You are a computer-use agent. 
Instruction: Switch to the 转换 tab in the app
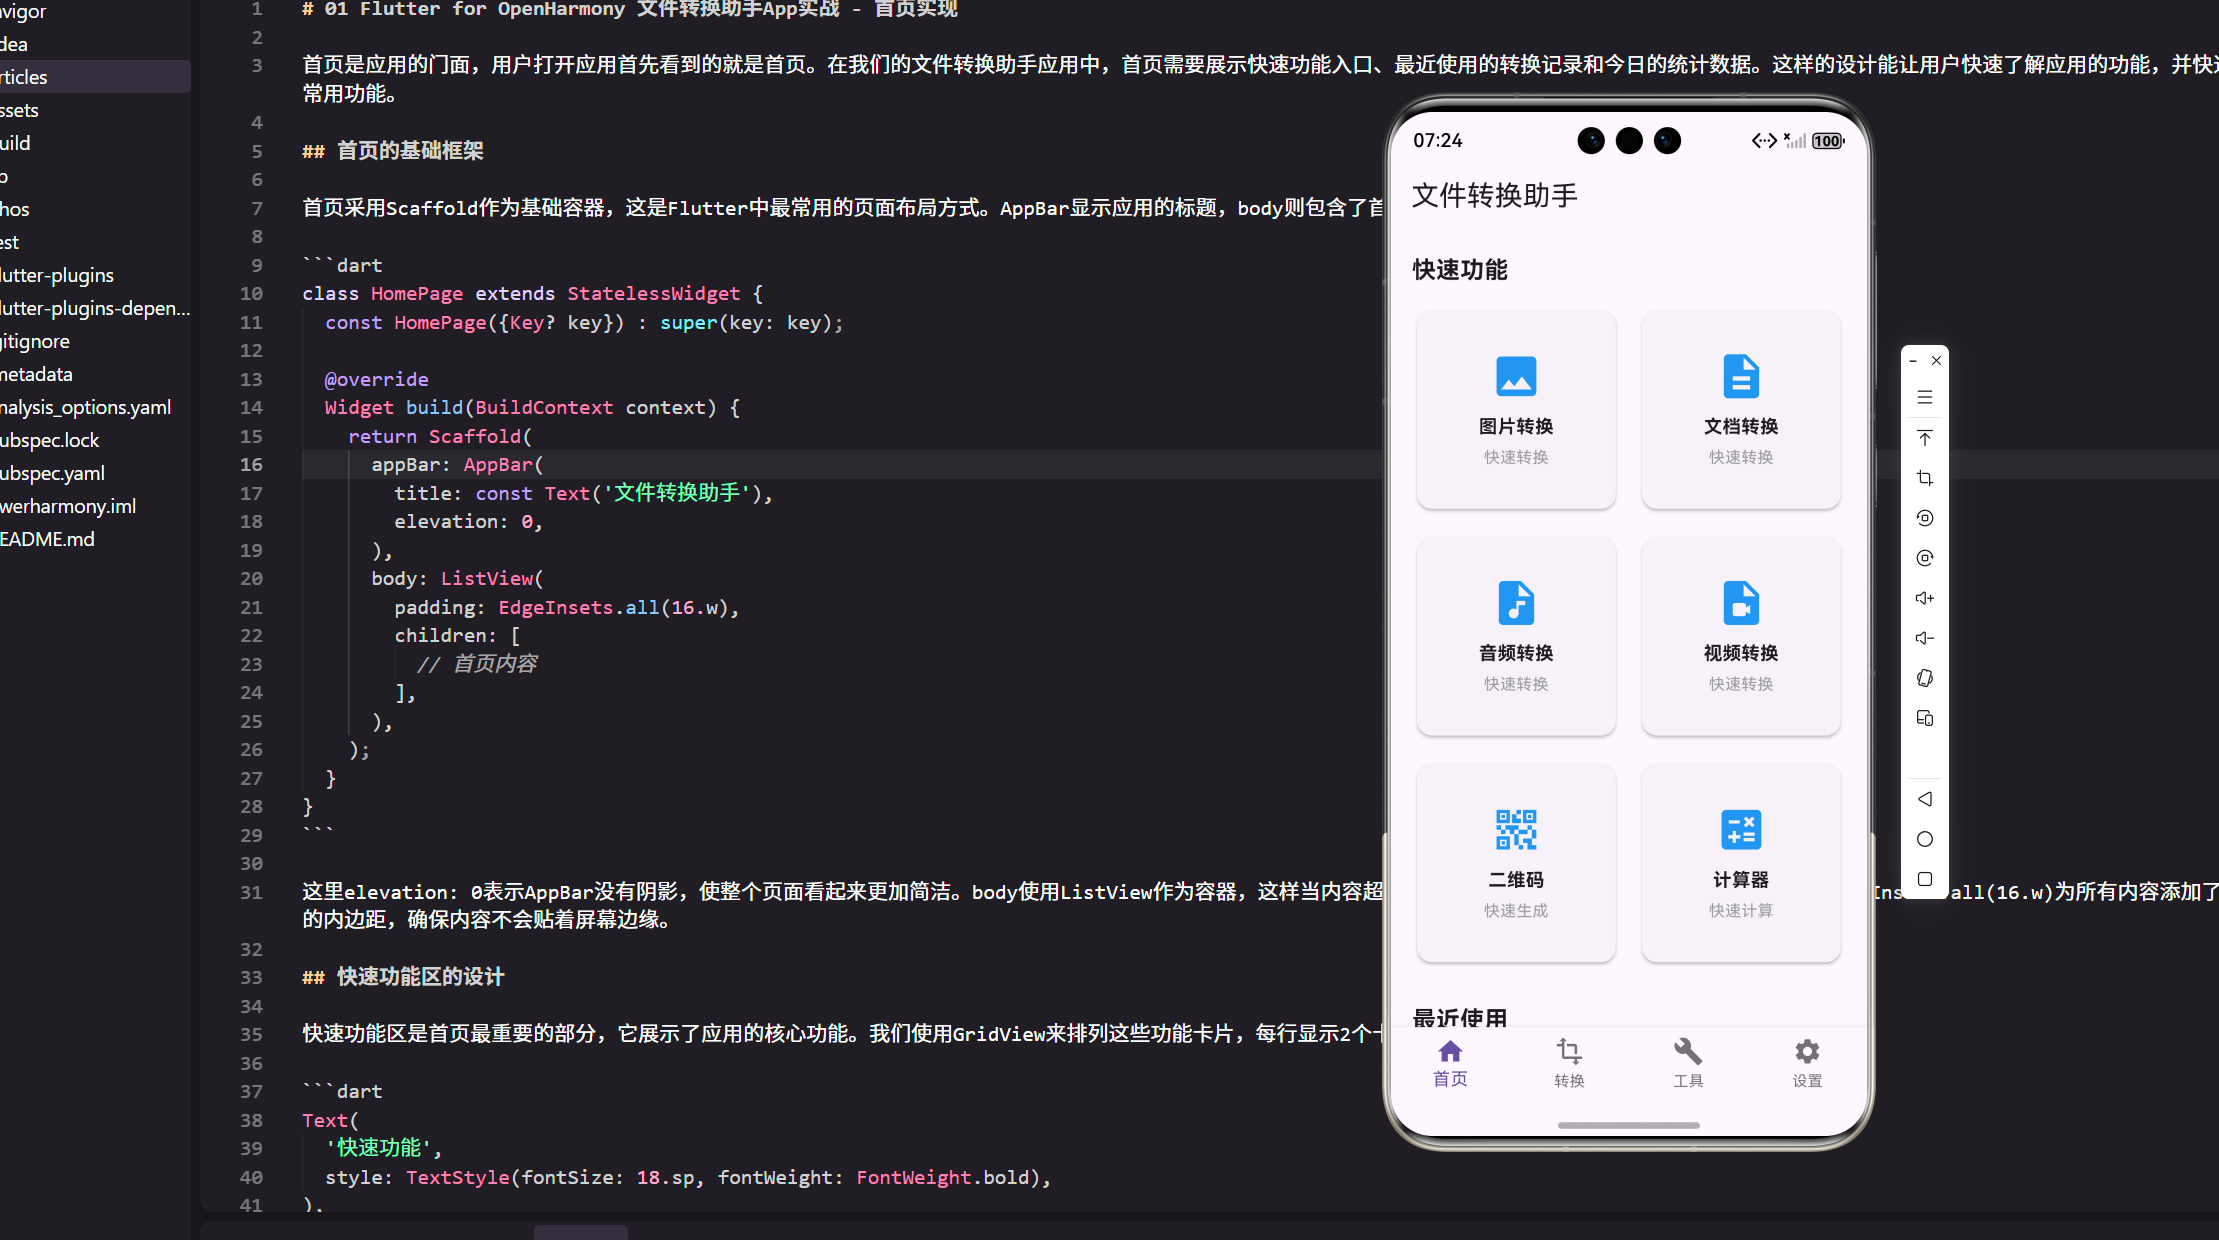1568,1062
